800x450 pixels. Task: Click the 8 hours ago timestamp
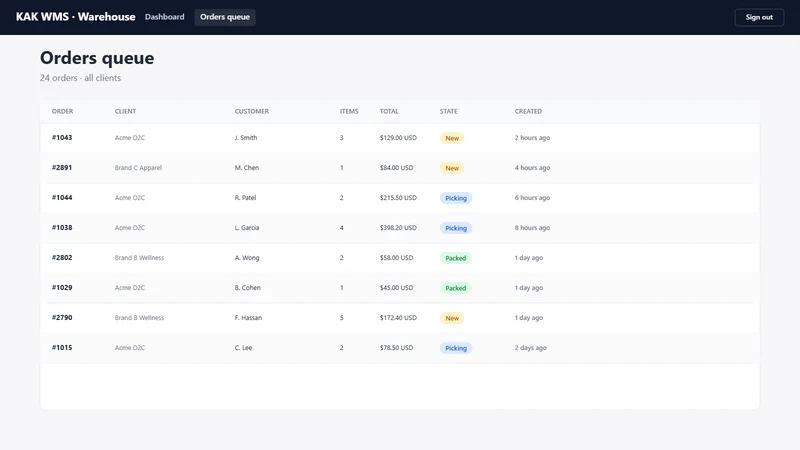532,228
